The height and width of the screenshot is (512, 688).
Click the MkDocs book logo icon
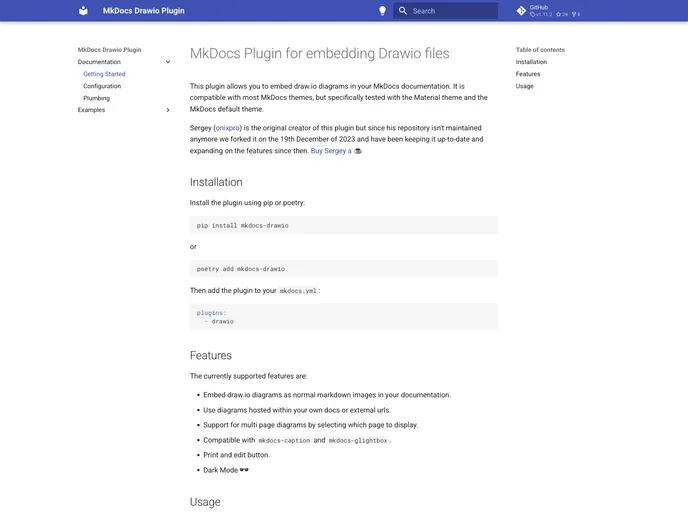pos(83,11)
